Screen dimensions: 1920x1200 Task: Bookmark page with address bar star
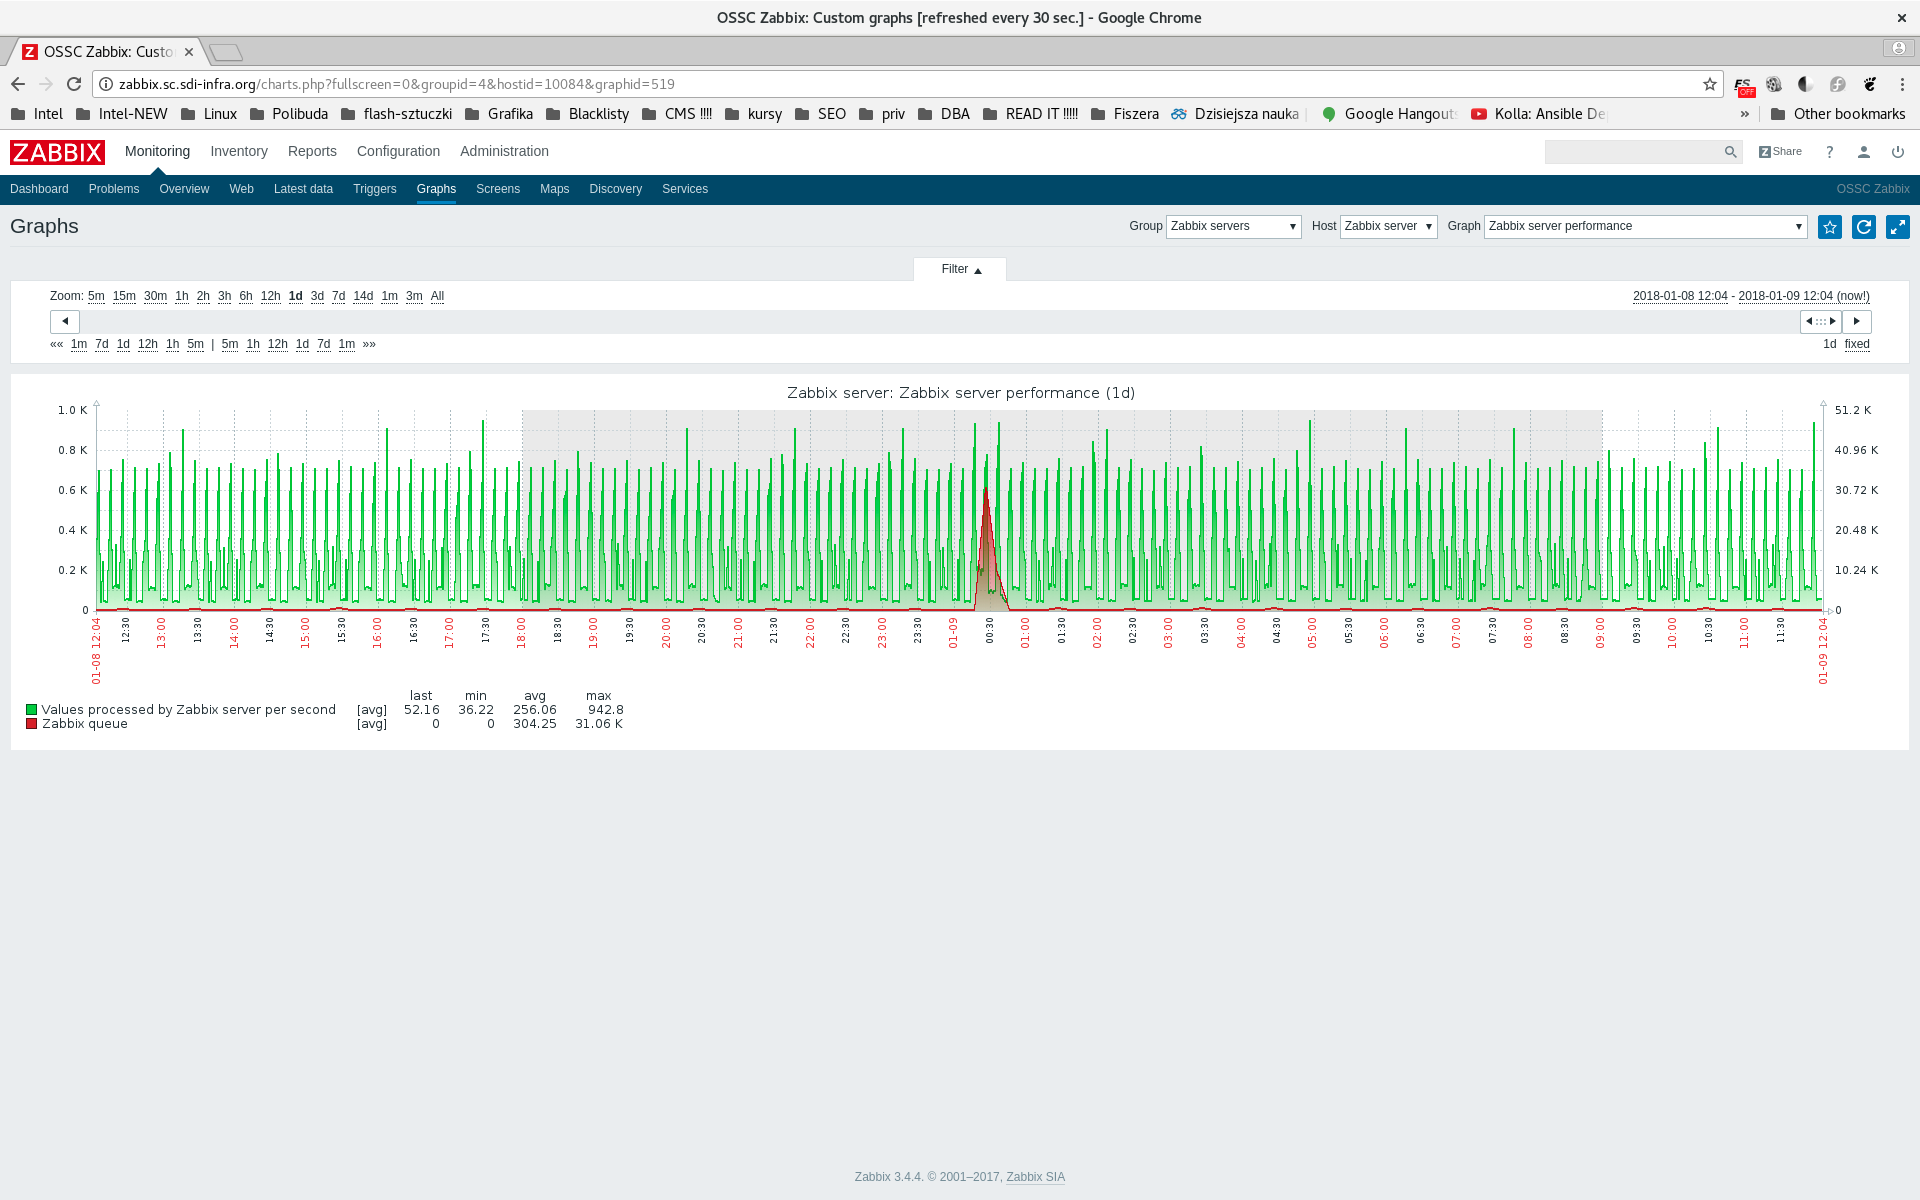coord(1709,84)
